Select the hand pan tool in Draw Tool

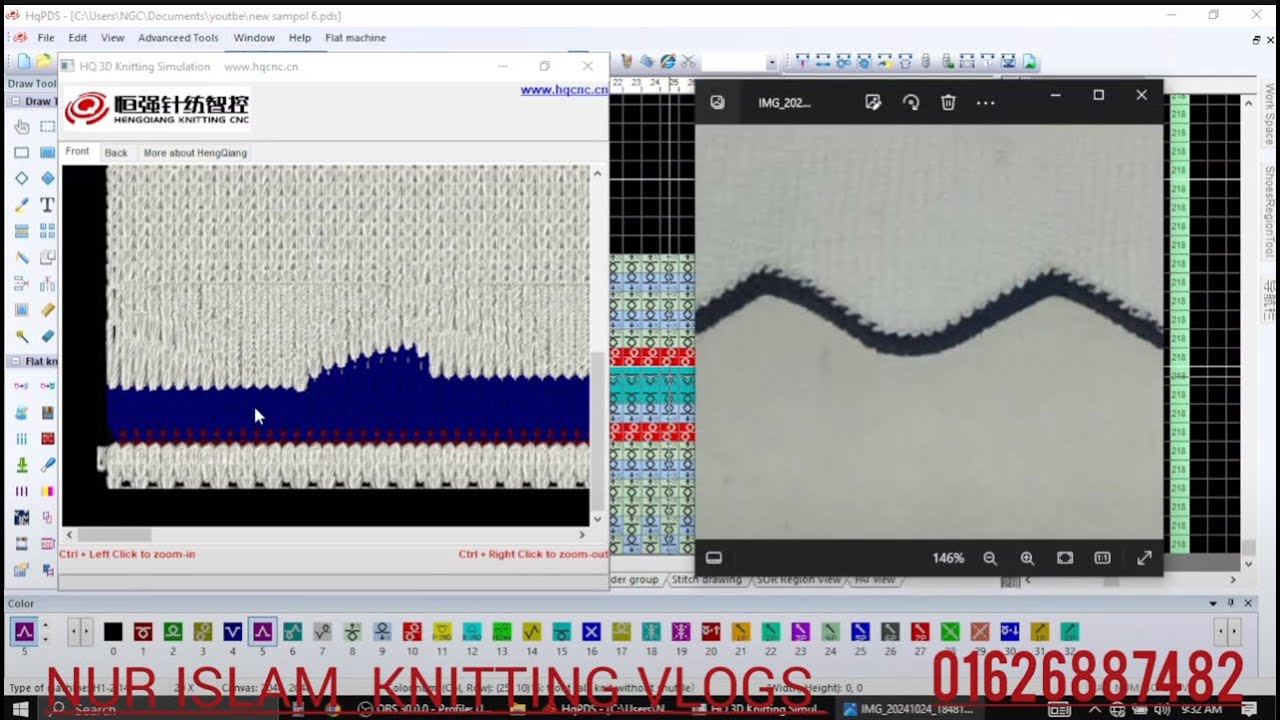point(22,127)
